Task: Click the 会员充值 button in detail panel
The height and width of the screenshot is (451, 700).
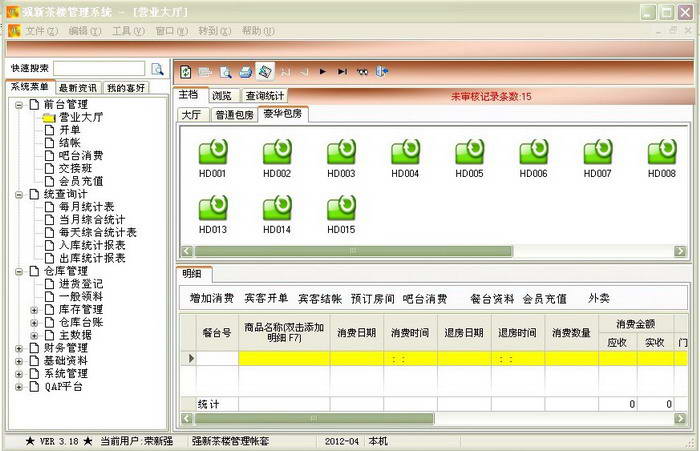Action: coord(545,298)
